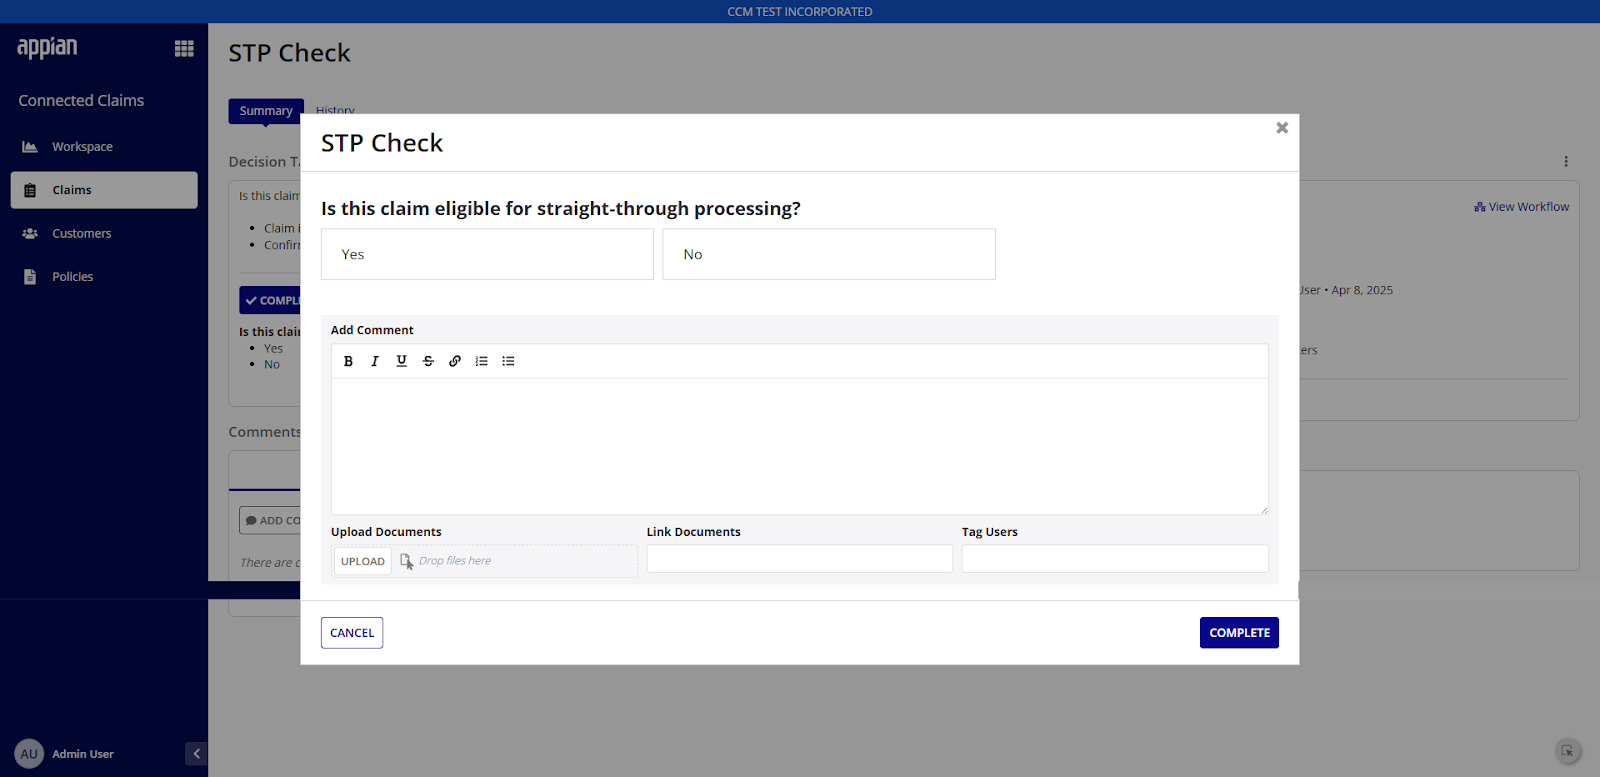Open the Appian apps grid menu
Image resolution: width=1600 pixels, height=777 pixels.
(x=184, y=48)
